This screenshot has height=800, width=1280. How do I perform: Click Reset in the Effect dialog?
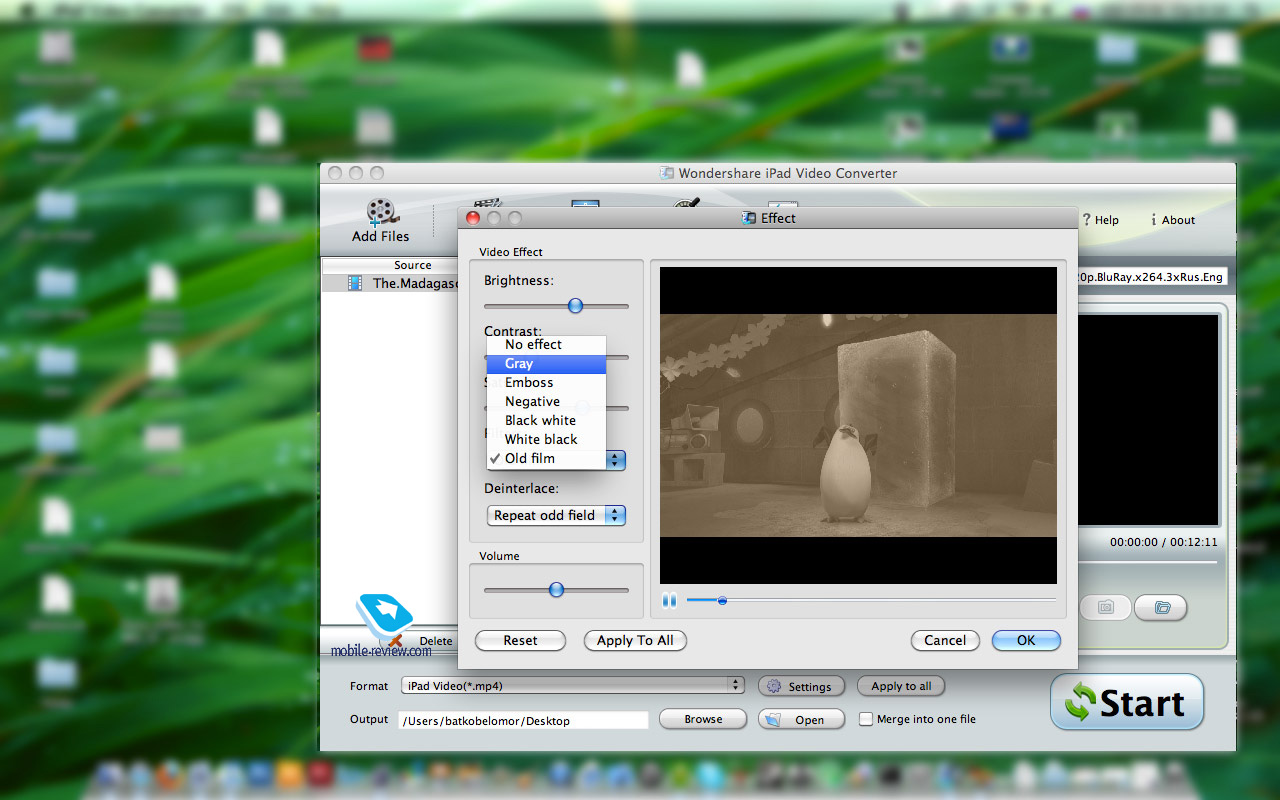520,640
